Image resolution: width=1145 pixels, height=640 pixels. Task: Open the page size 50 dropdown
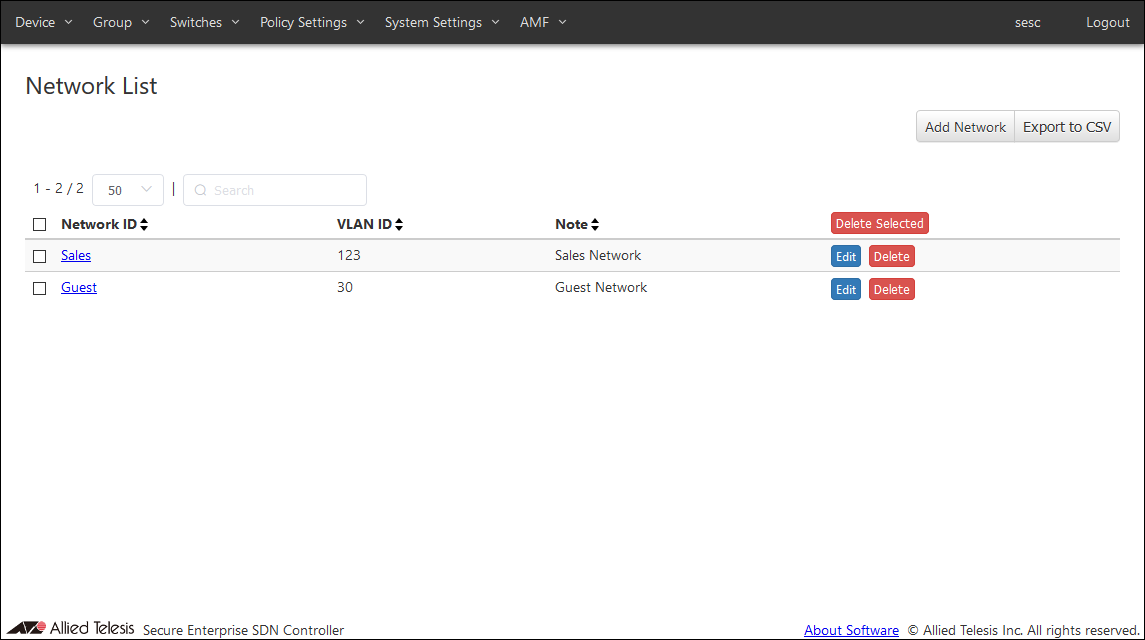128,190
